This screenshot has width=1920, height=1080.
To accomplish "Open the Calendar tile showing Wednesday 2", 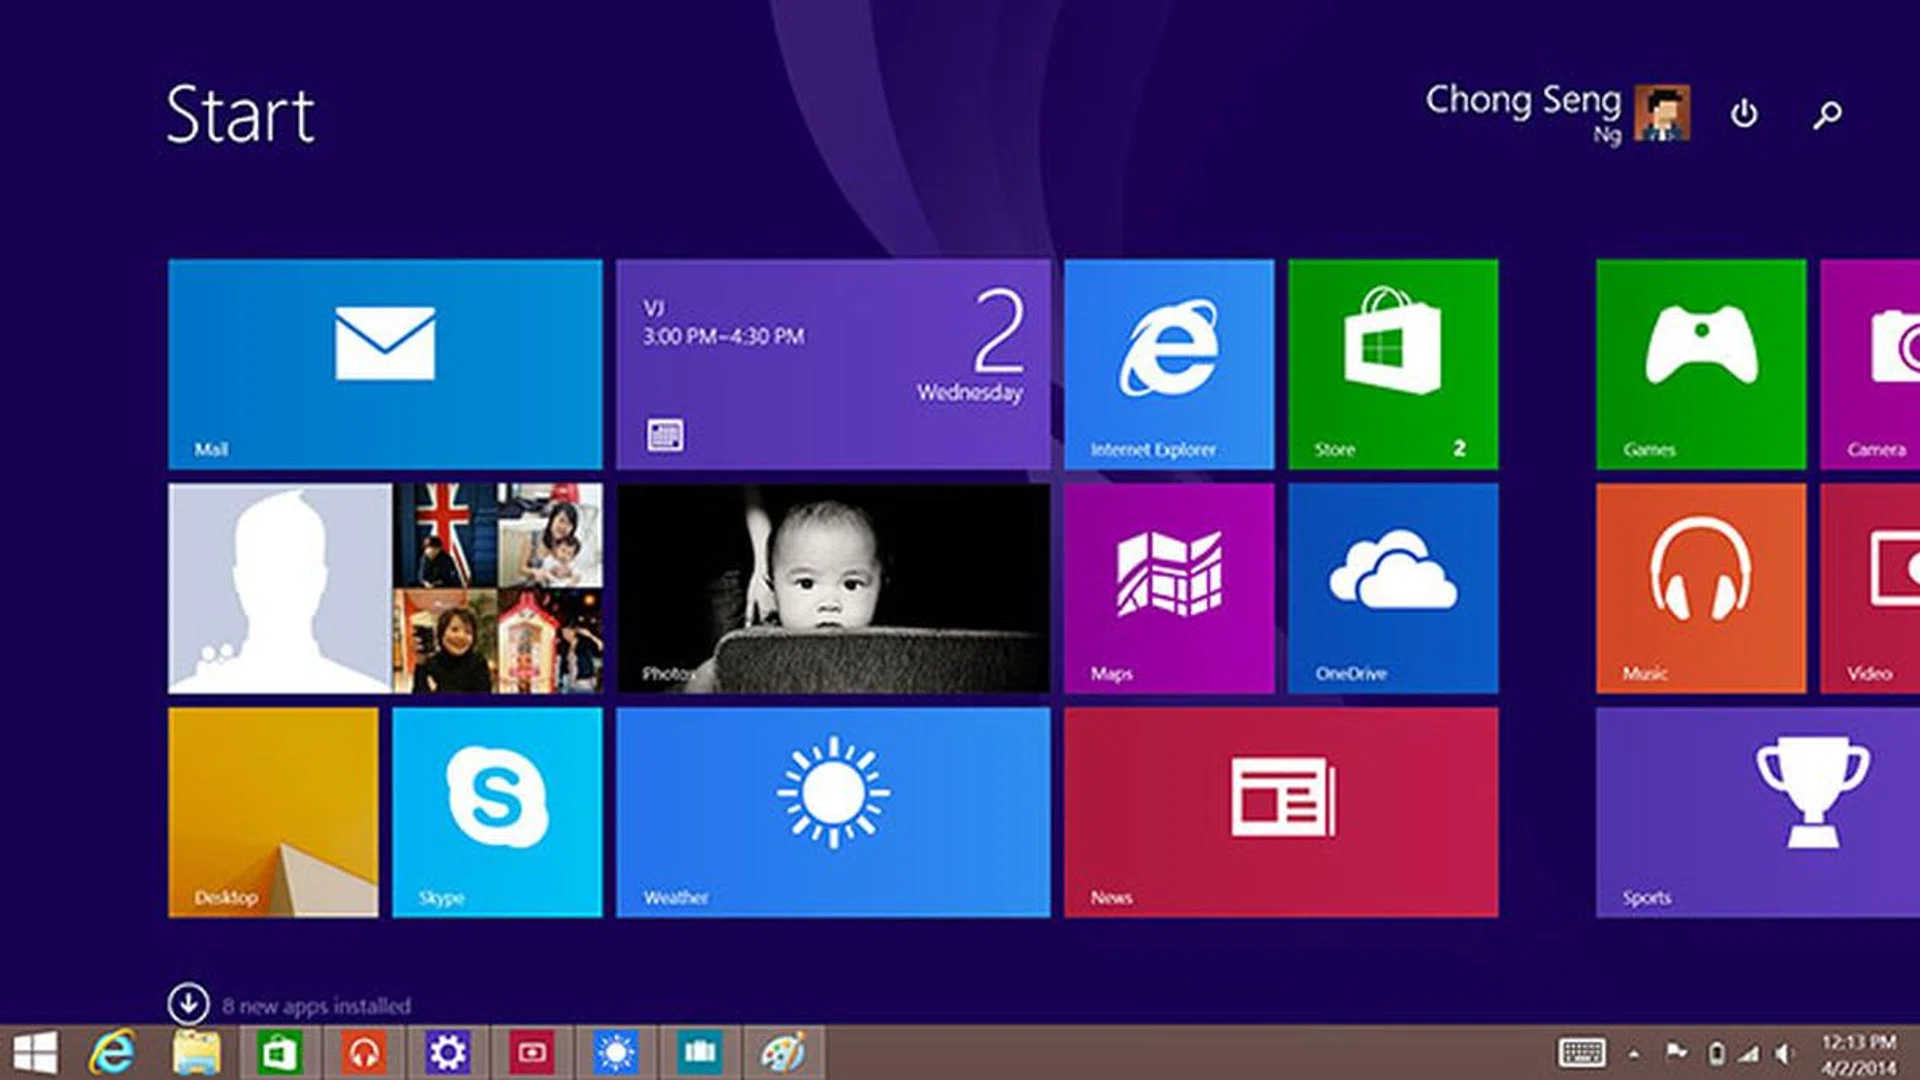I will 833,365.
